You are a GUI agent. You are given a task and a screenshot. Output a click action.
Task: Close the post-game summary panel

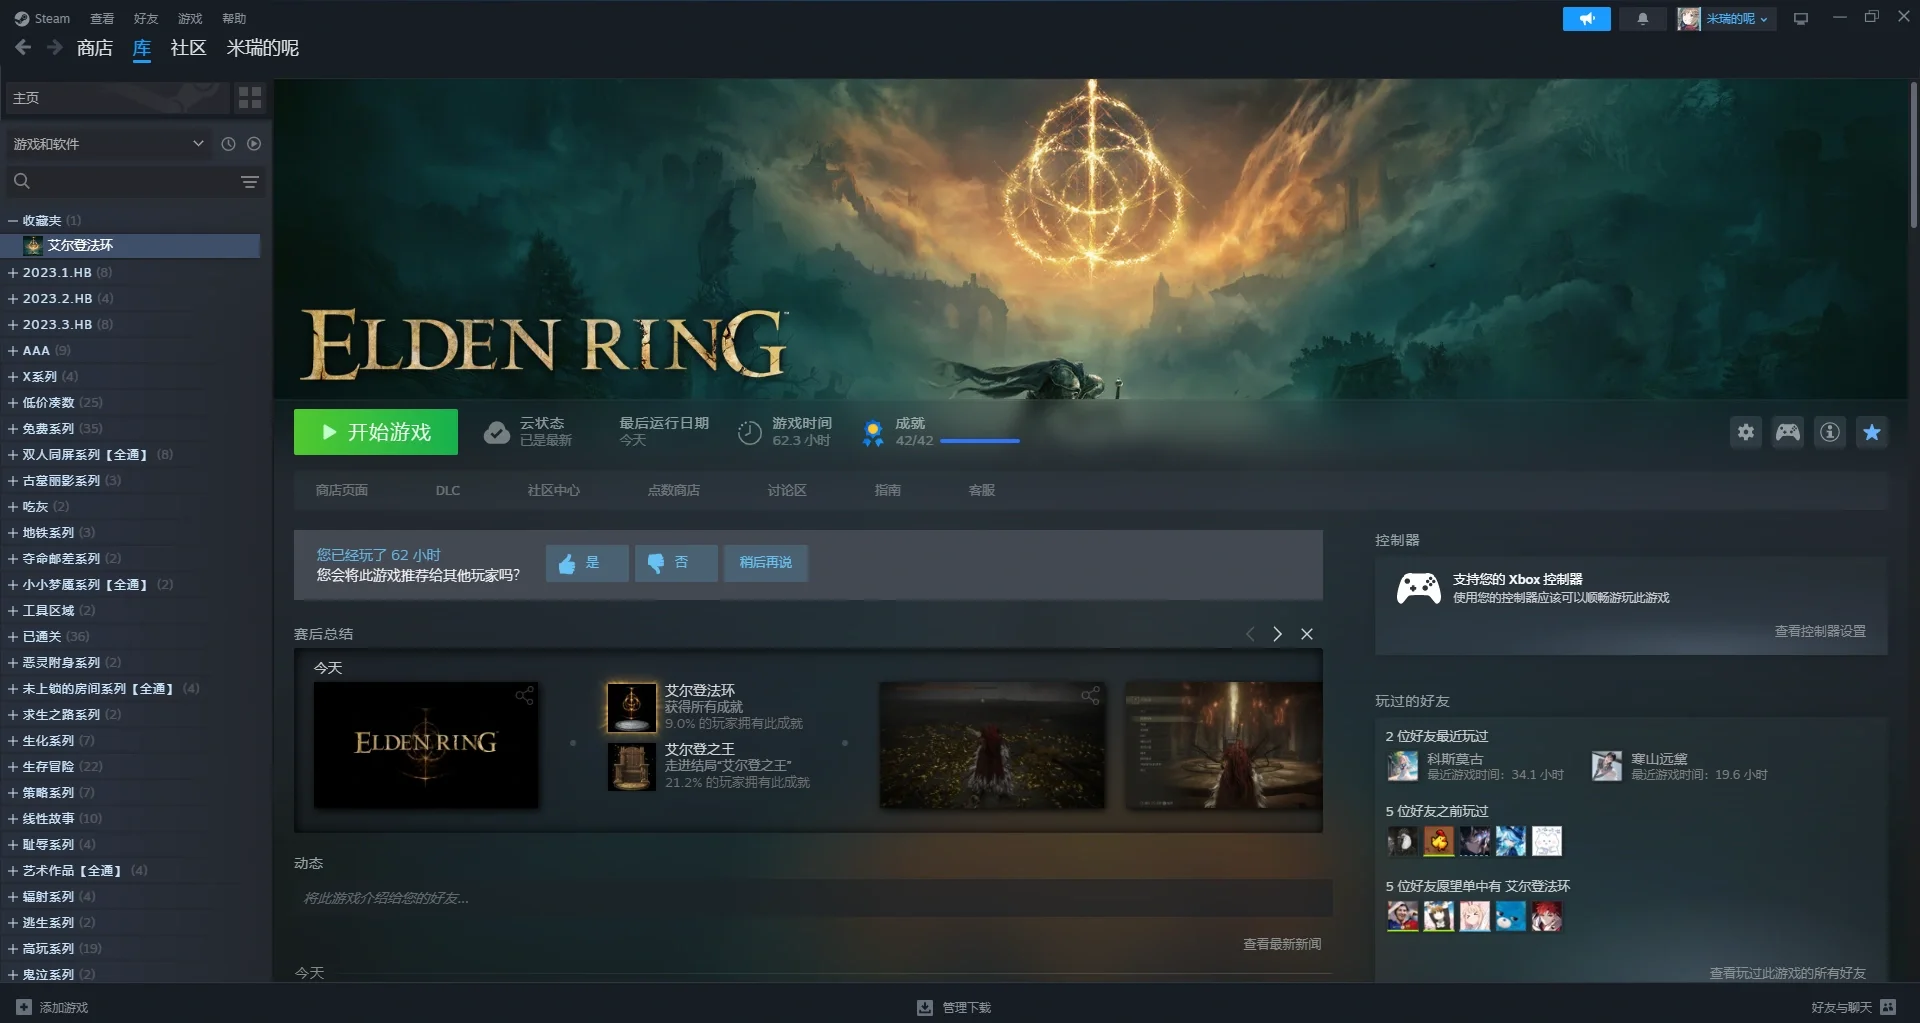1307,634
